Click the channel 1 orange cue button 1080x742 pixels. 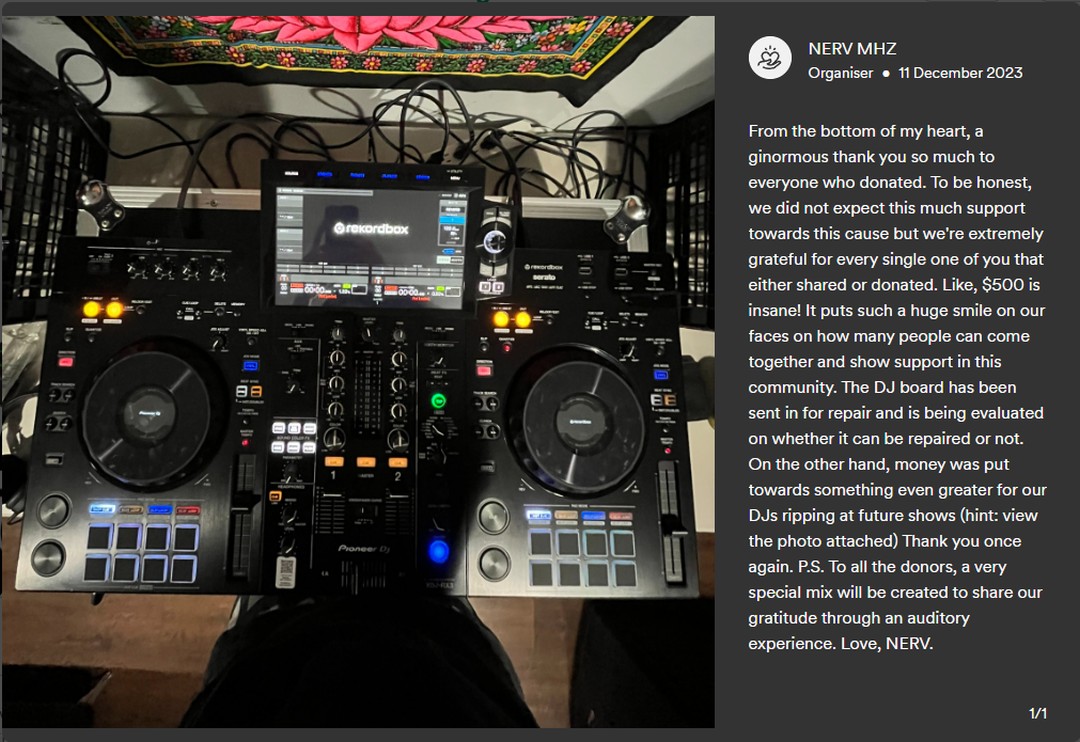pos(334,462)
